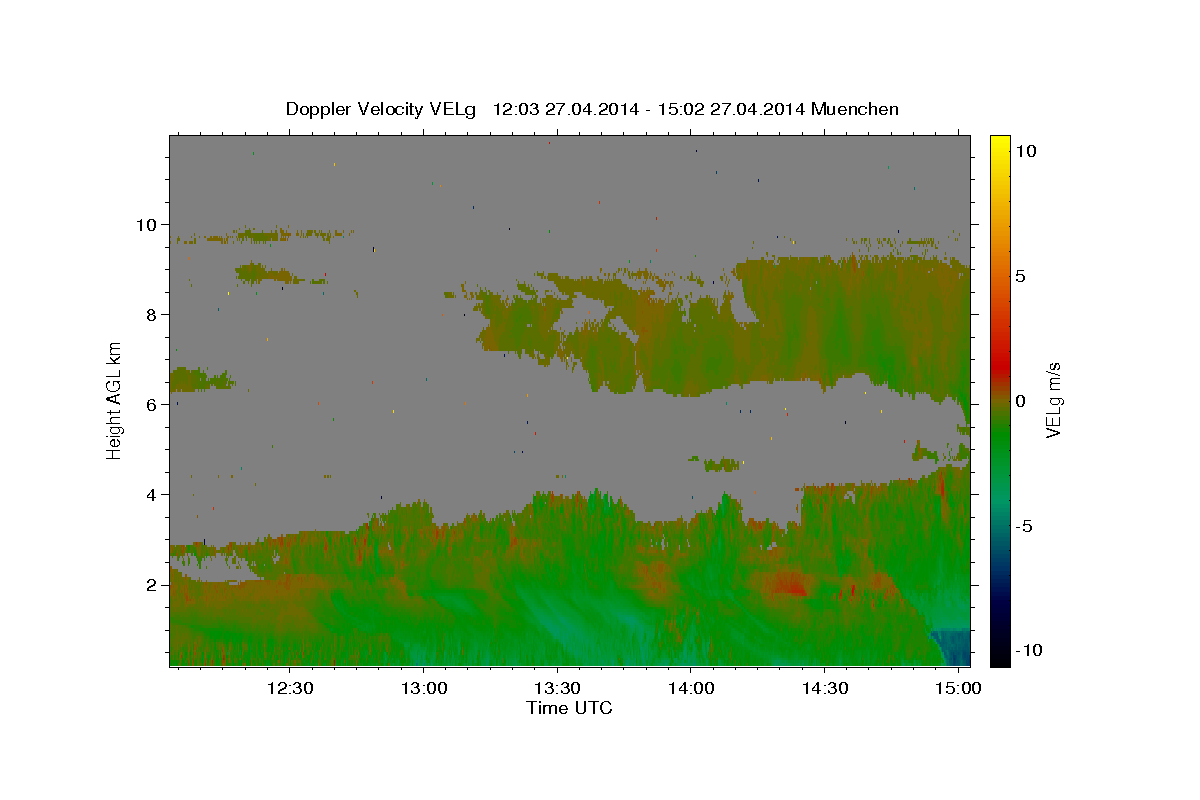Screen dimensions: 1200x800
Task: Click the height axis label 2
Action: point(154,584)
